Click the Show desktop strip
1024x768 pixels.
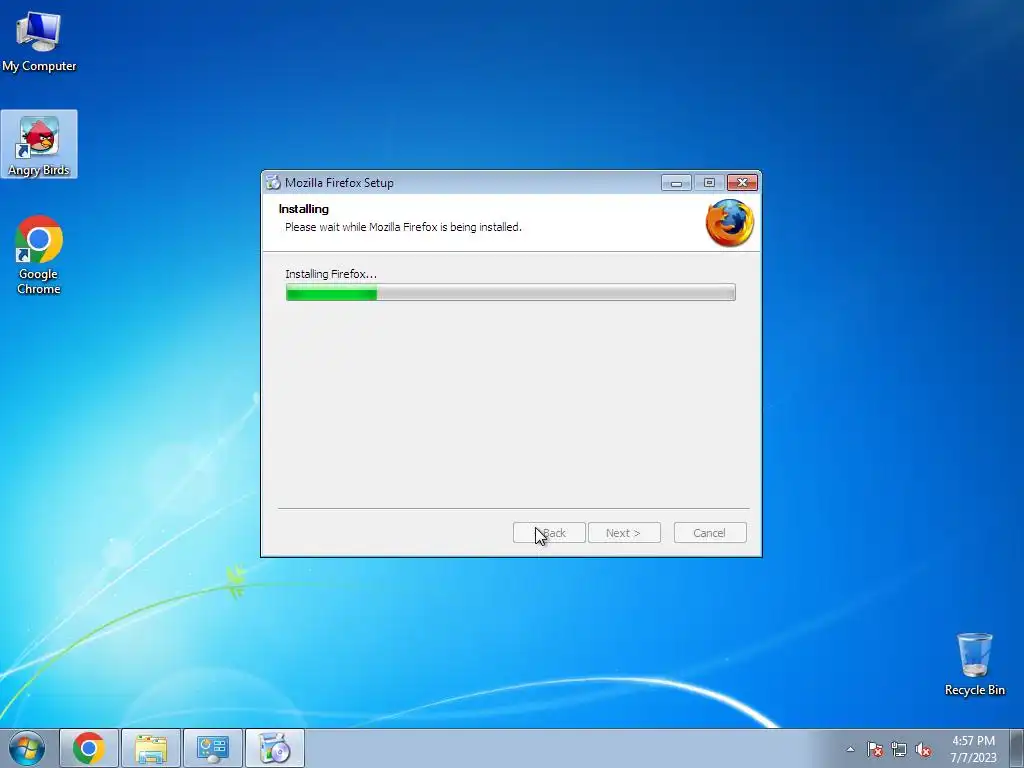click(x=1017, y=748)
